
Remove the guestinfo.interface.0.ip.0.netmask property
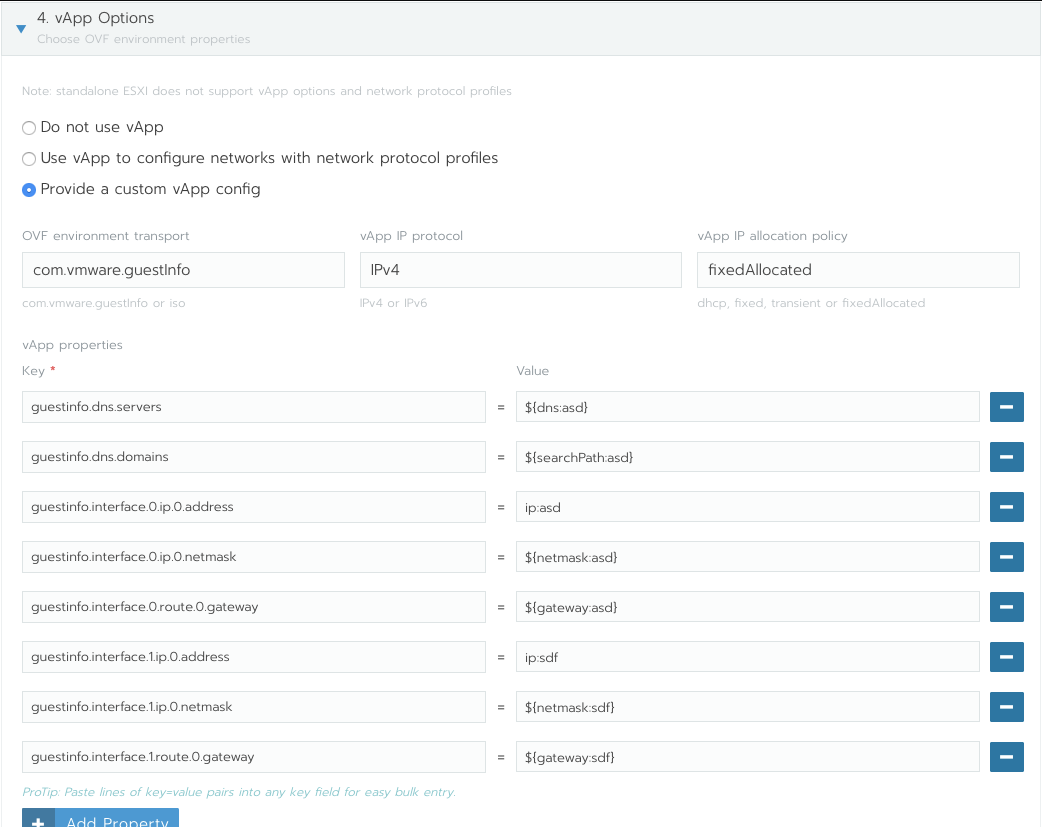pos(1006,557)
